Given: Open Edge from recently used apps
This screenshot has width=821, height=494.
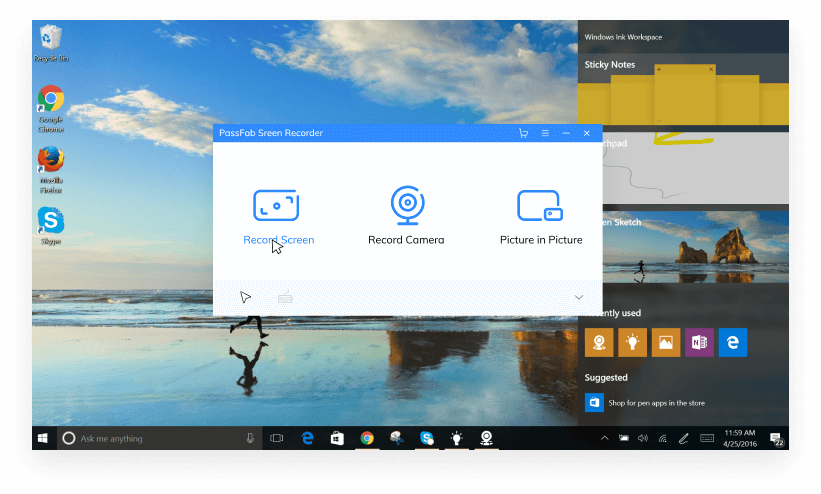Looking at the screenshot, I should click(x=733, y=343).
